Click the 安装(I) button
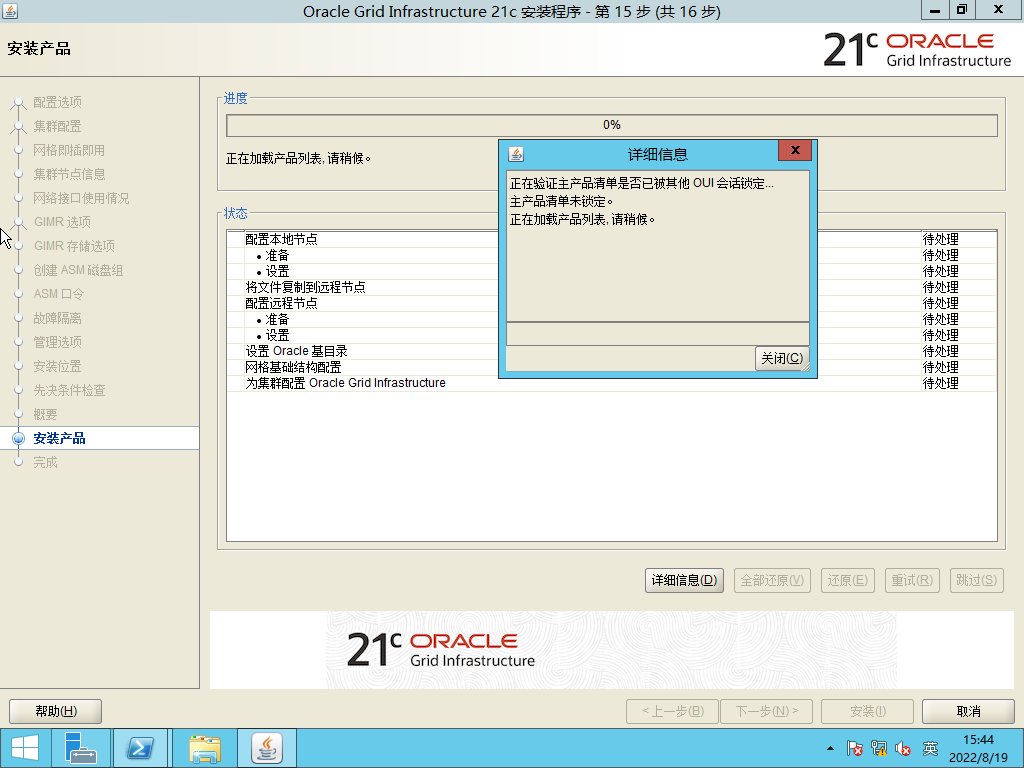This screenshot has height=768, width=1024. (867, 711)
